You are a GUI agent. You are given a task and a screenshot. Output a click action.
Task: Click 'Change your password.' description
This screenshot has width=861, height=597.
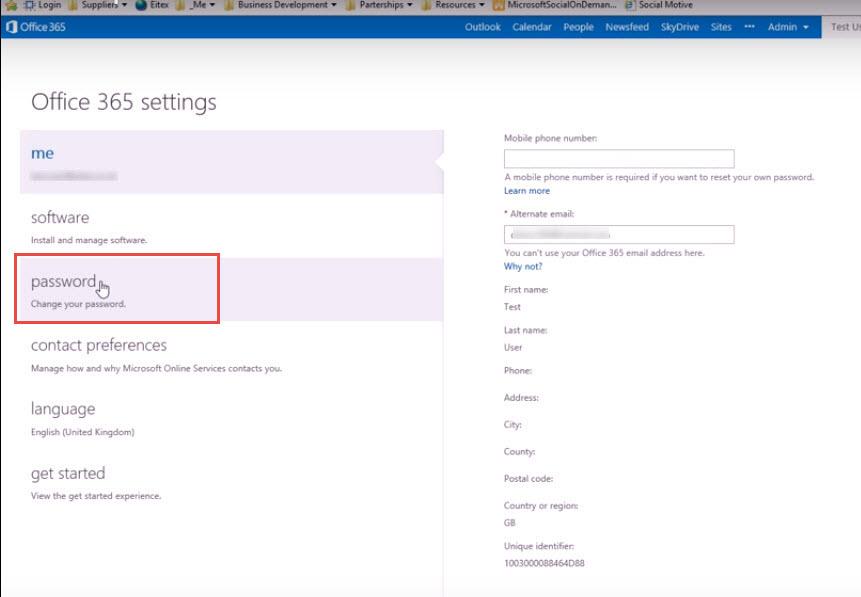click(78, 304)
